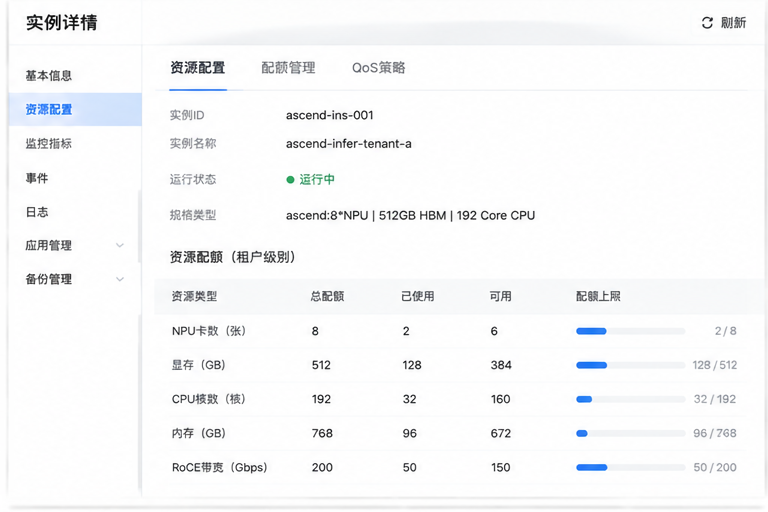Click the 32 / 192 quota ratio
768x512 pixels.
pos(715,399)
